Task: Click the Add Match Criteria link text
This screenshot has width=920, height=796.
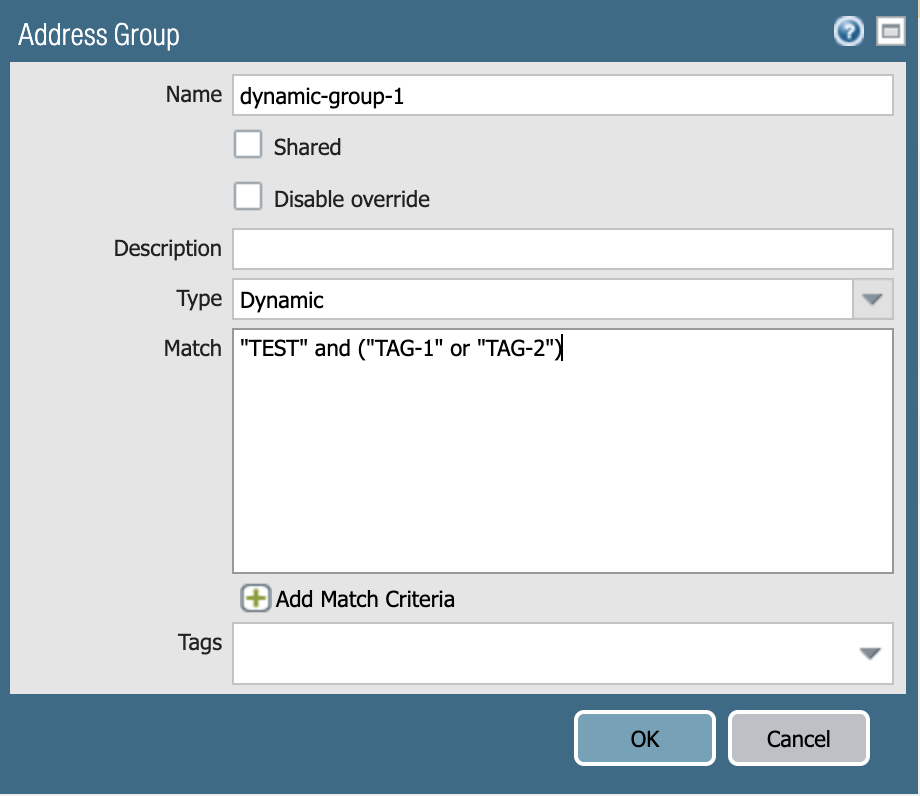Action: click(365, 599)
